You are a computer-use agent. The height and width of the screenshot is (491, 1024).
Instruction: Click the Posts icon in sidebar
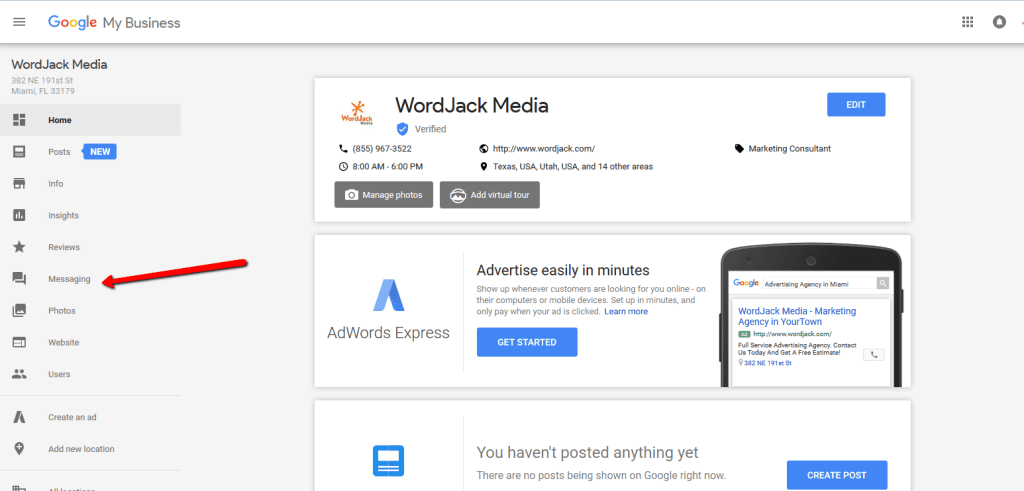tap(19, 151)
